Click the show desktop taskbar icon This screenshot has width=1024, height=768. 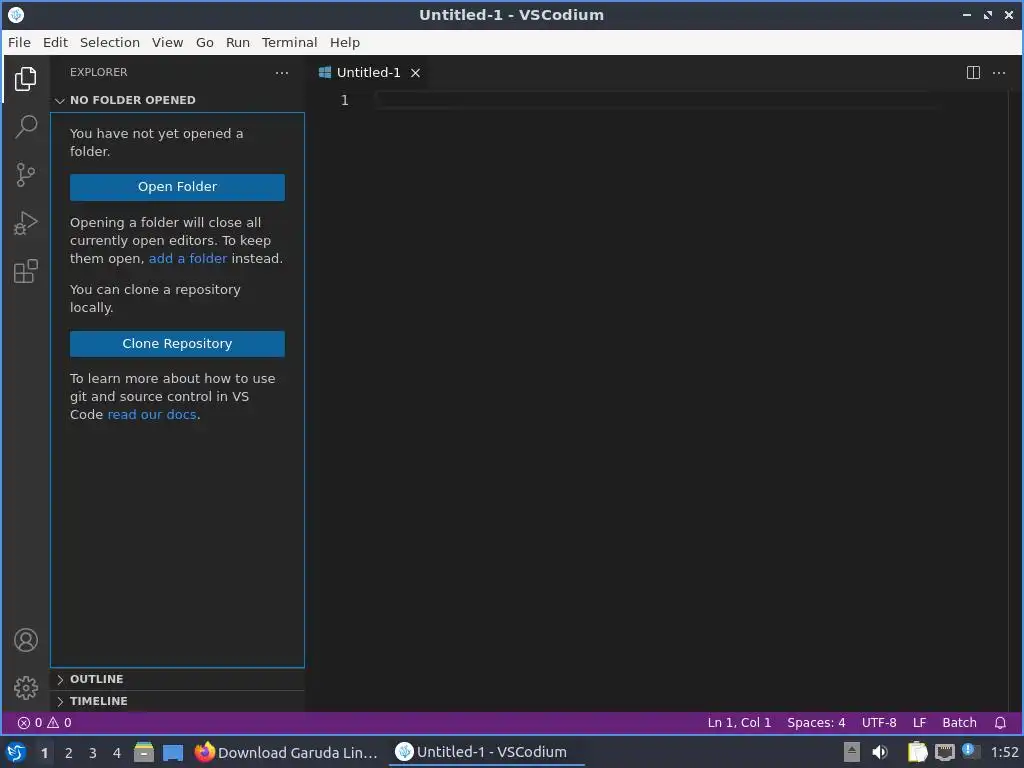click(x=172, y=752)
